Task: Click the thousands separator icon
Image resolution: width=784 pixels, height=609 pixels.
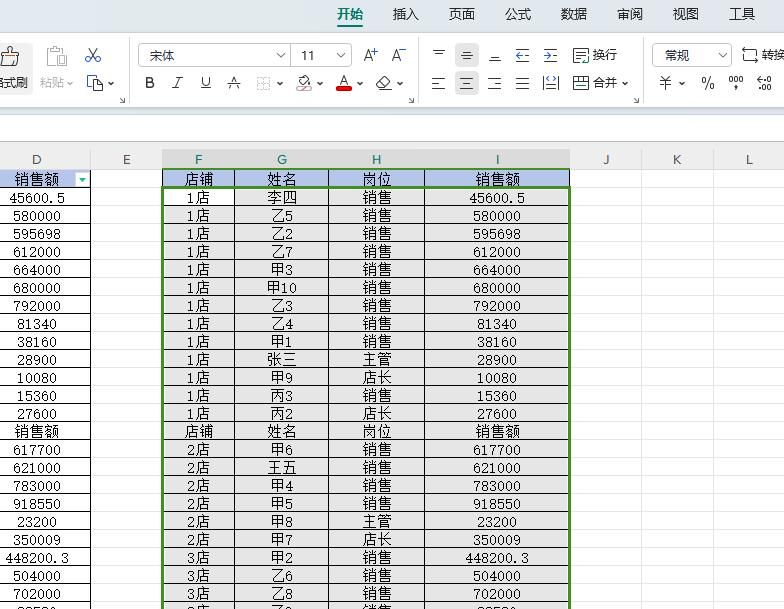Action: (x=736, y=83)
